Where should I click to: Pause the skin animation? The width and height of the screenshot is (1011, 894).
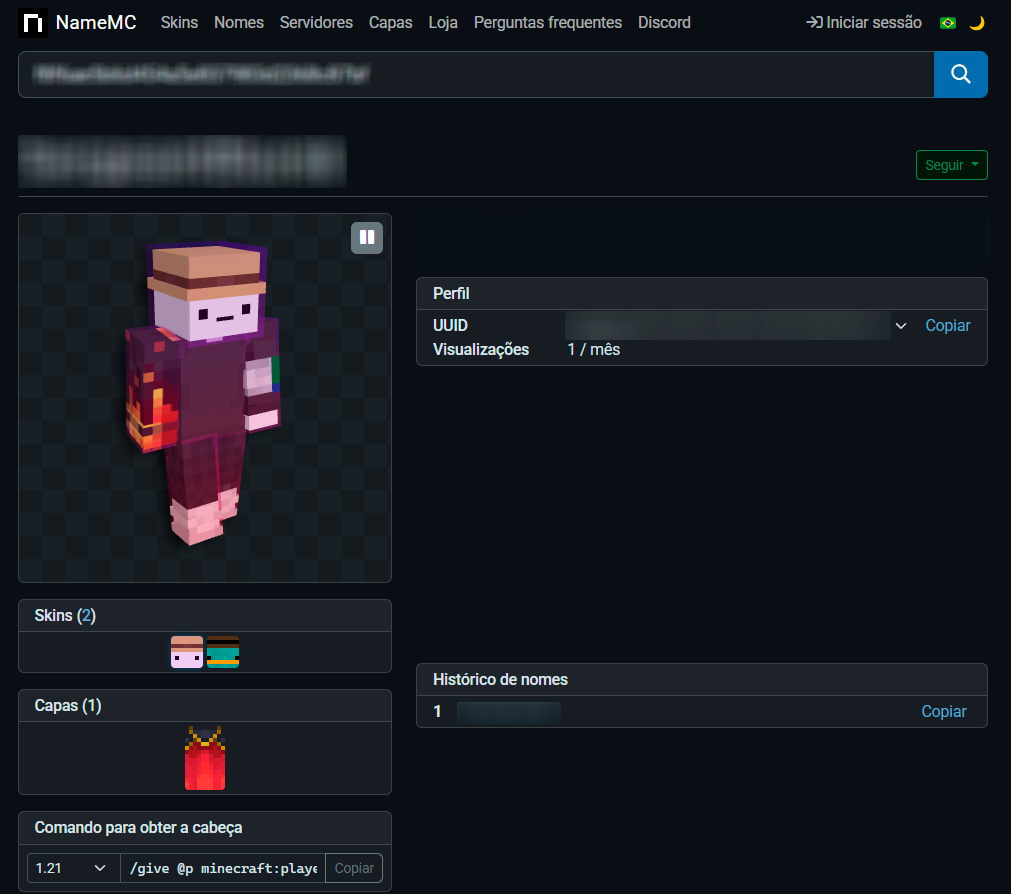coord(366,238)
